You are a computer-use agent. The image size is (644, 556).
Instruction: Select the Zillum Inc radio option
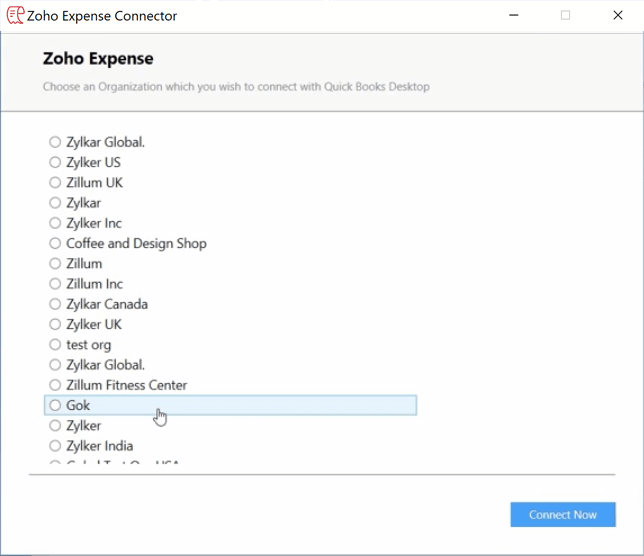tap(56, 284)
